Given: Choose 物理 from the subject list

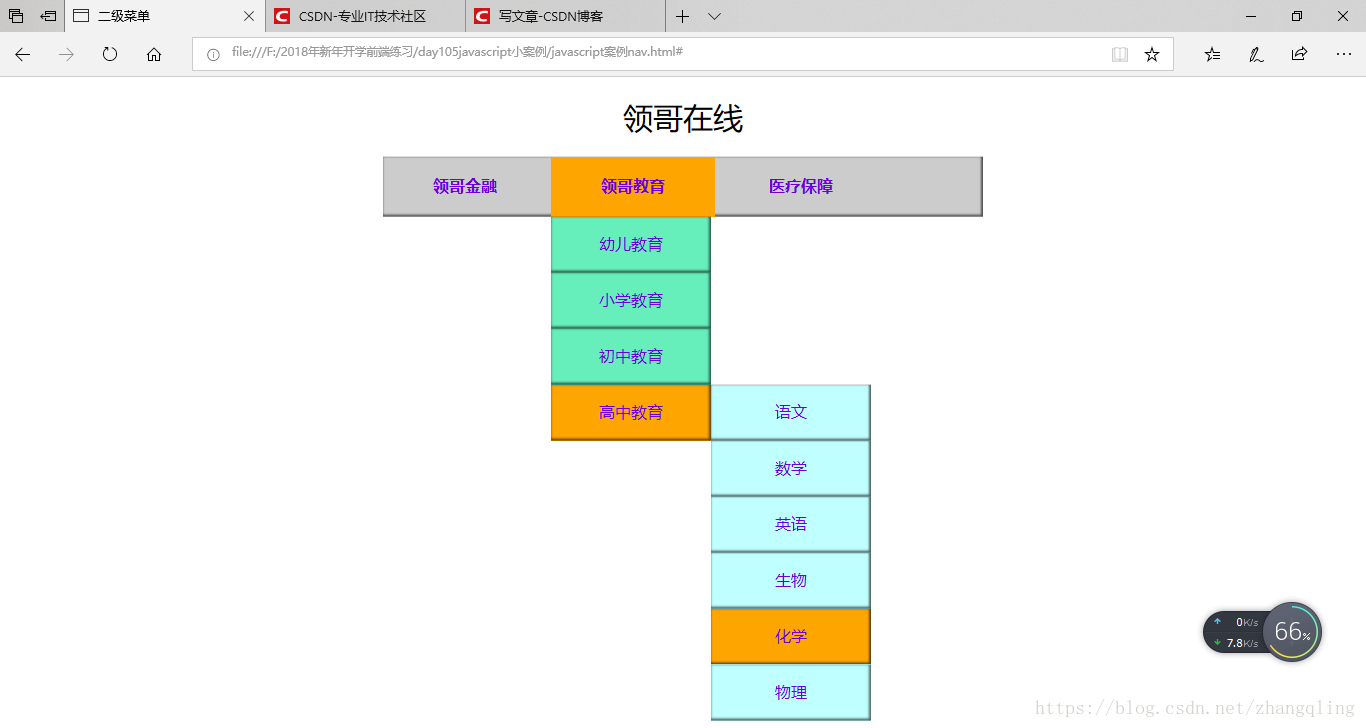Looking at the screenshot, I should 791,692.
